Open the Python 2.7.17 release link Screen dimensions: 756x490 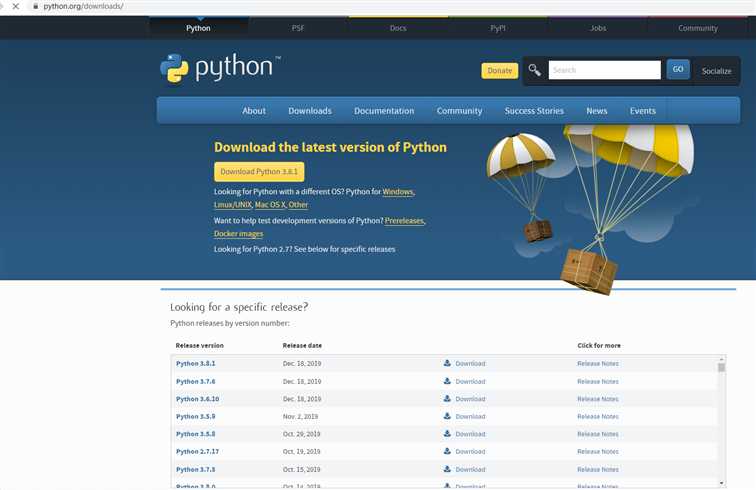(198, 451)
